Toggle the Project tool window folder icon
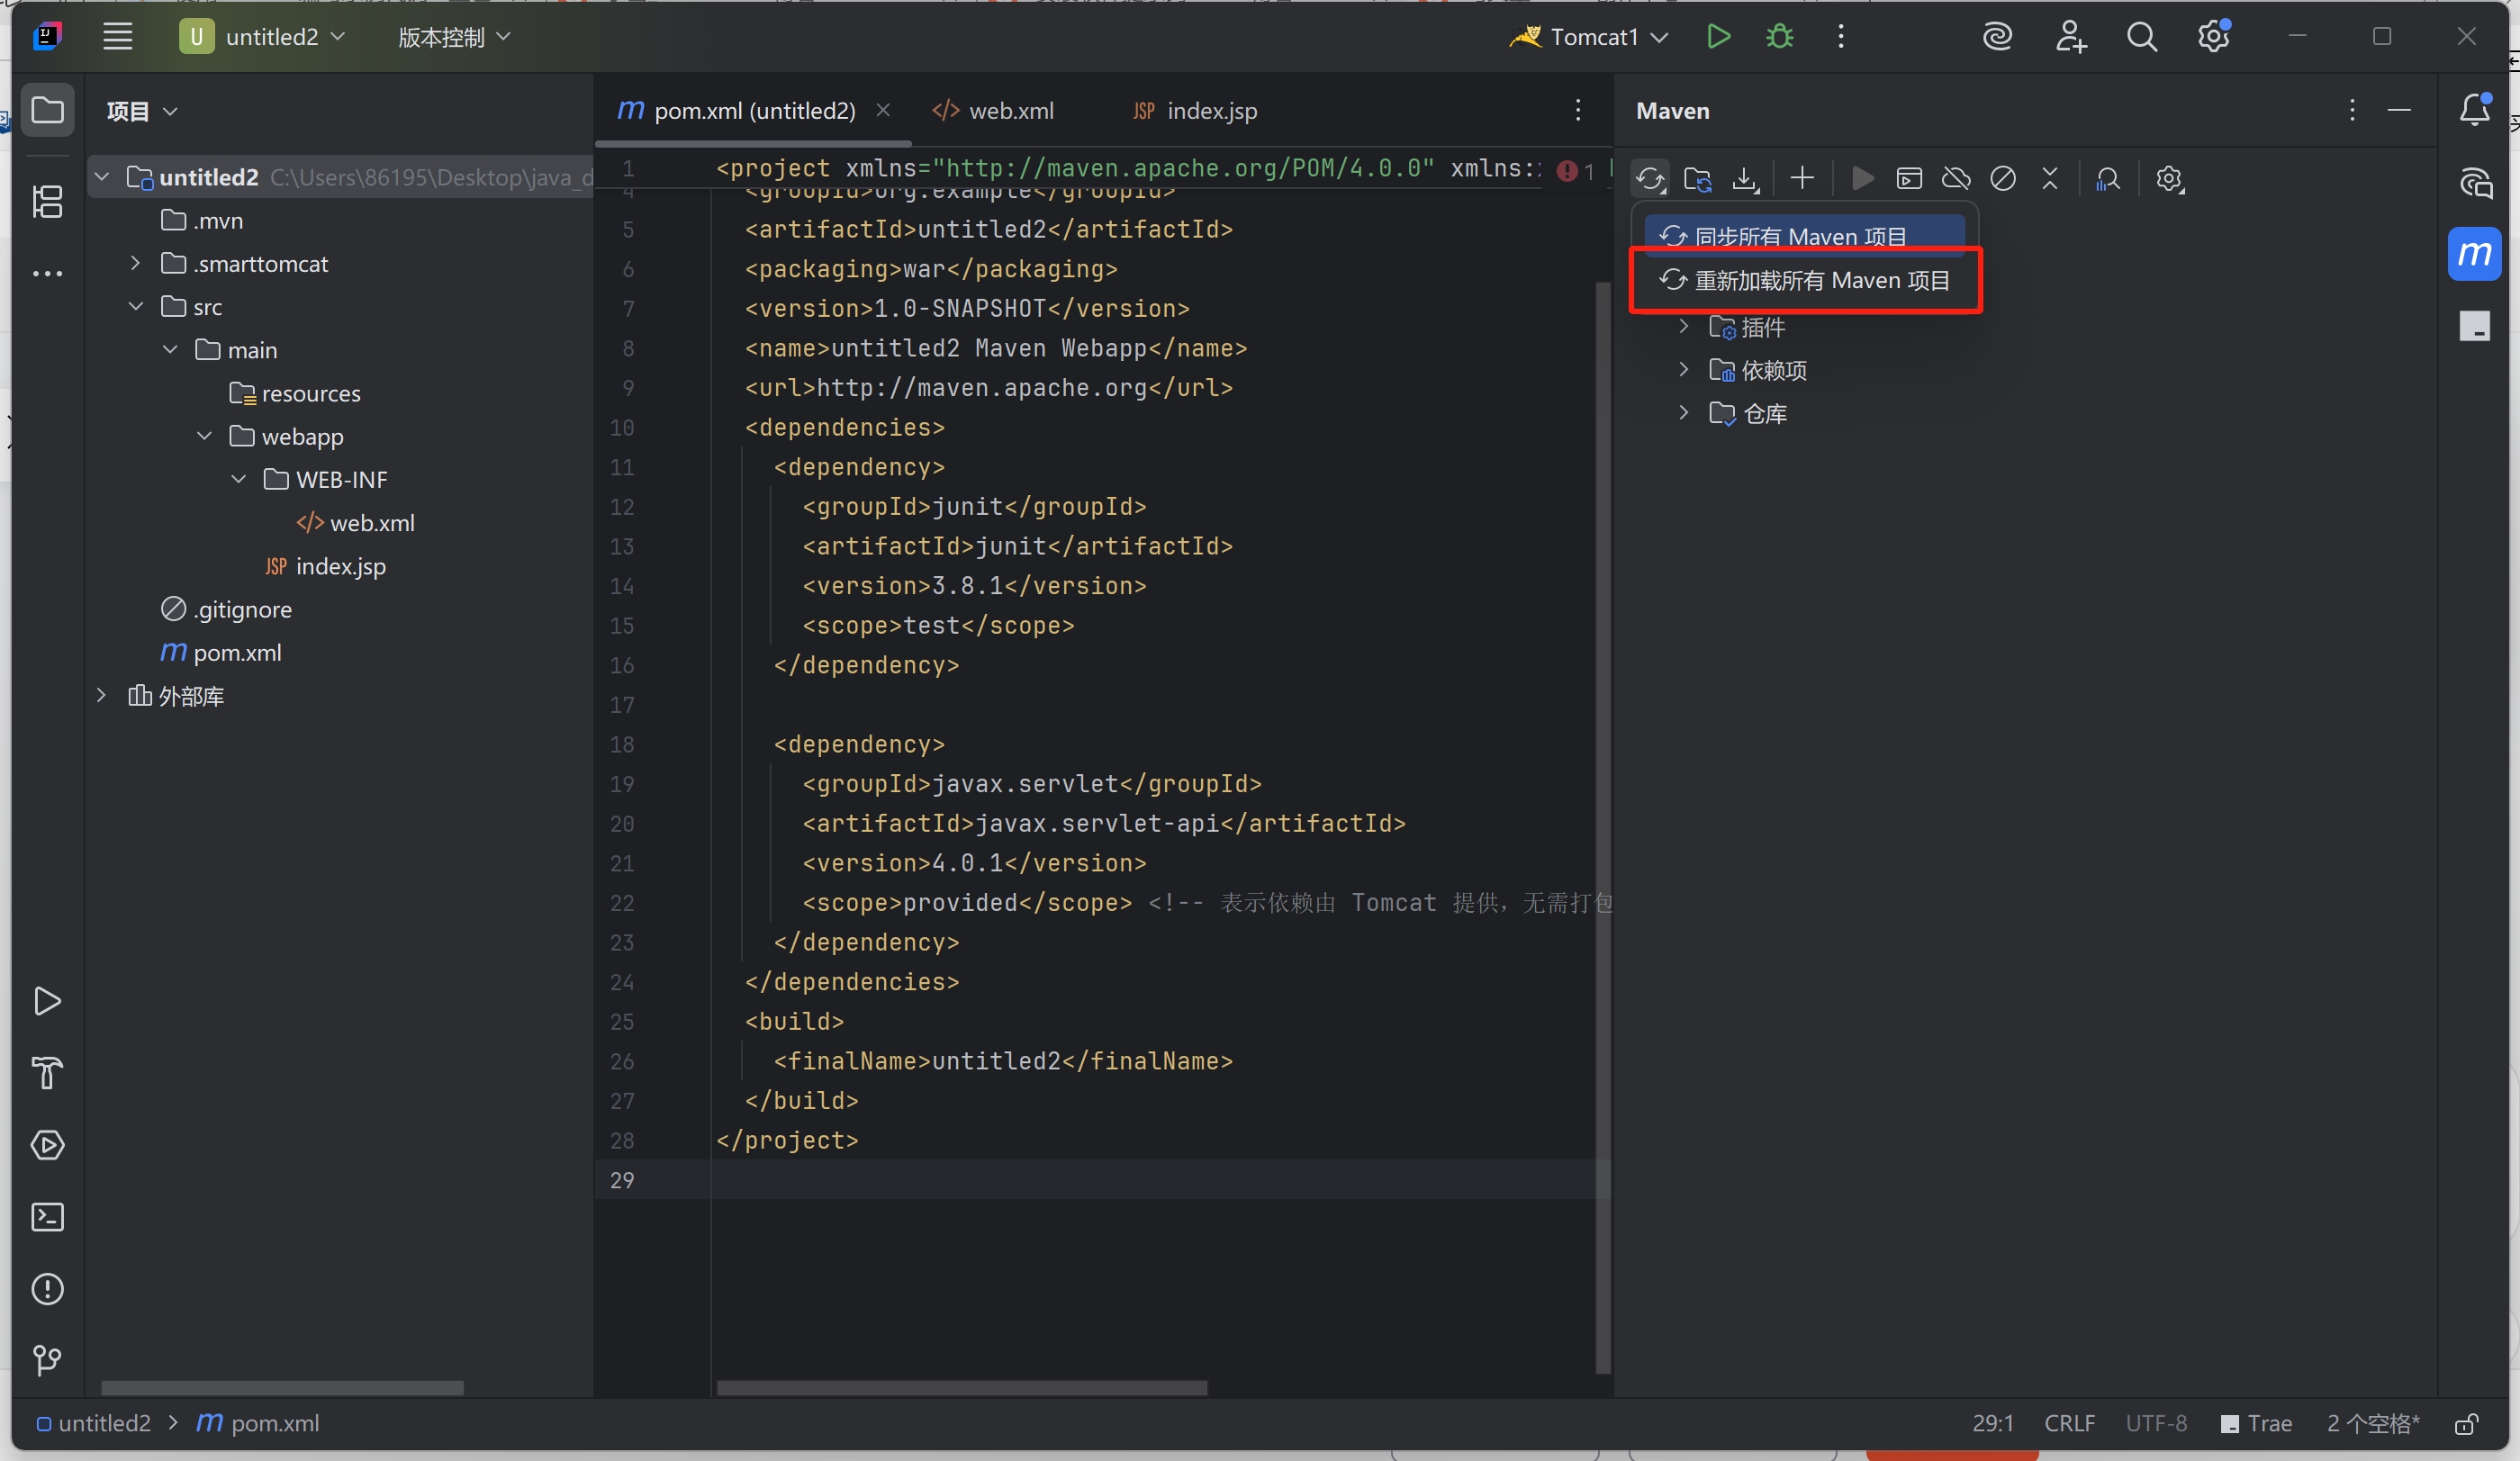The height and width of the screenshot is (1461, 2520). (x=47, y=110)
